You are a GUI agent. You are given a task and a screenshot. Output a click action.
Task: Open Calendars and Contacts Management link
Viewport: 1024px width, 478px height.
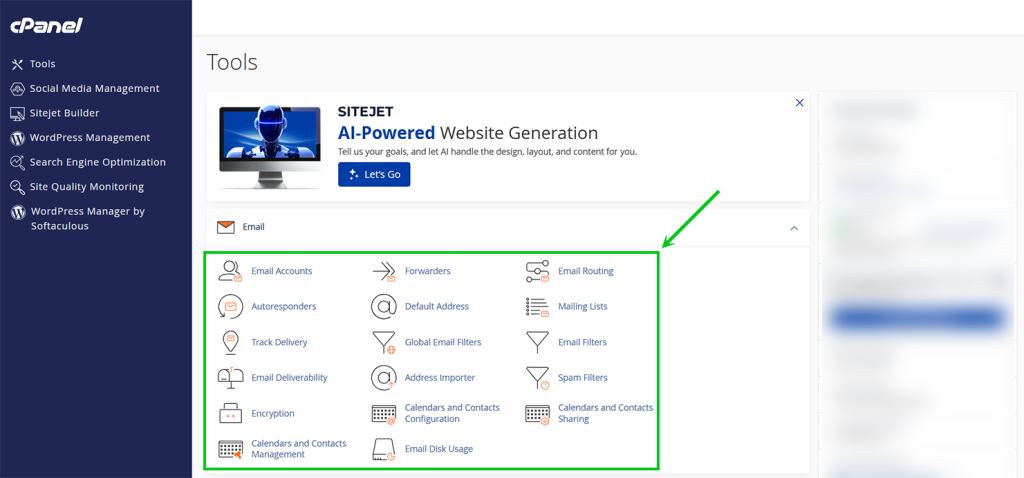[299, 449]
